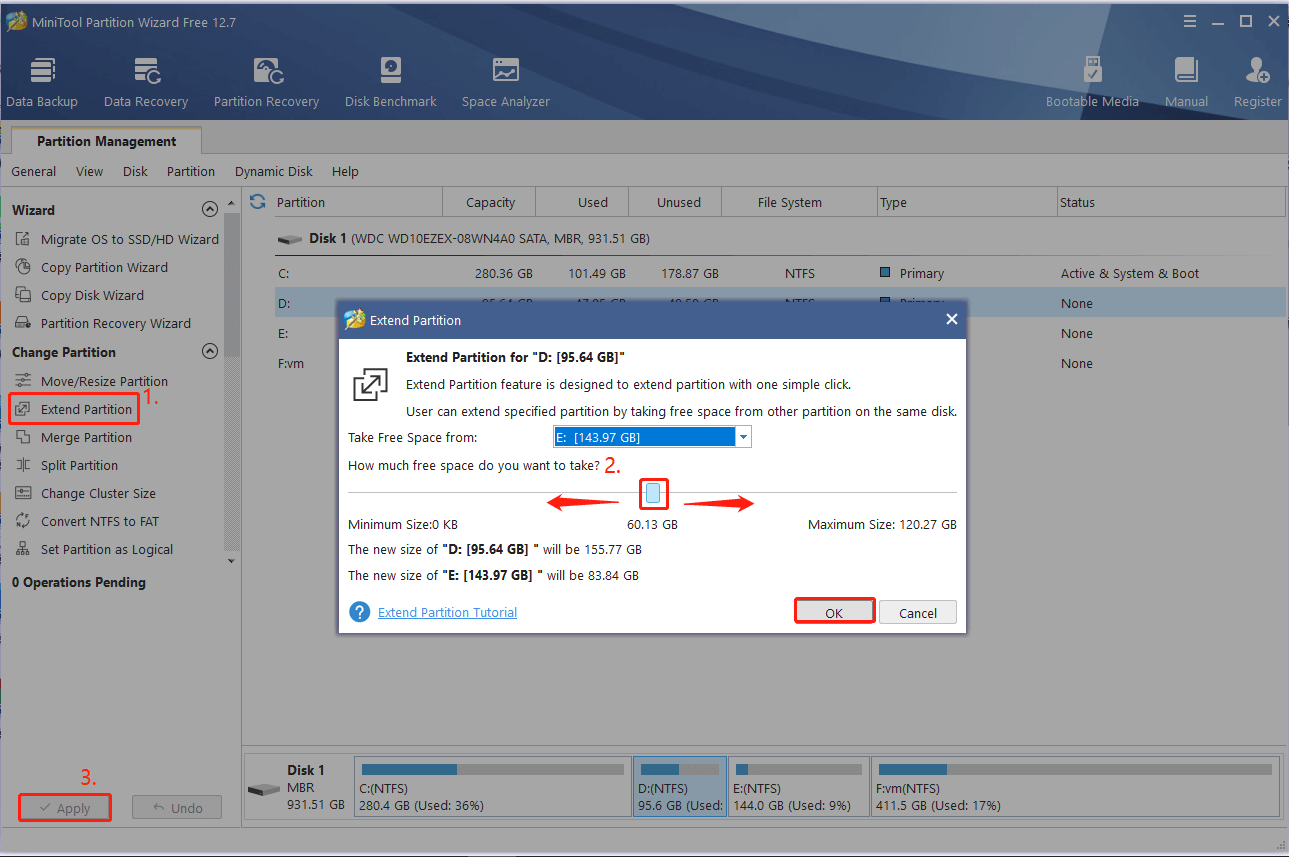The height and width of the screenshot is (857, 1289).
Task: Close the Extend Partition dialog
Action: point(951,319)
